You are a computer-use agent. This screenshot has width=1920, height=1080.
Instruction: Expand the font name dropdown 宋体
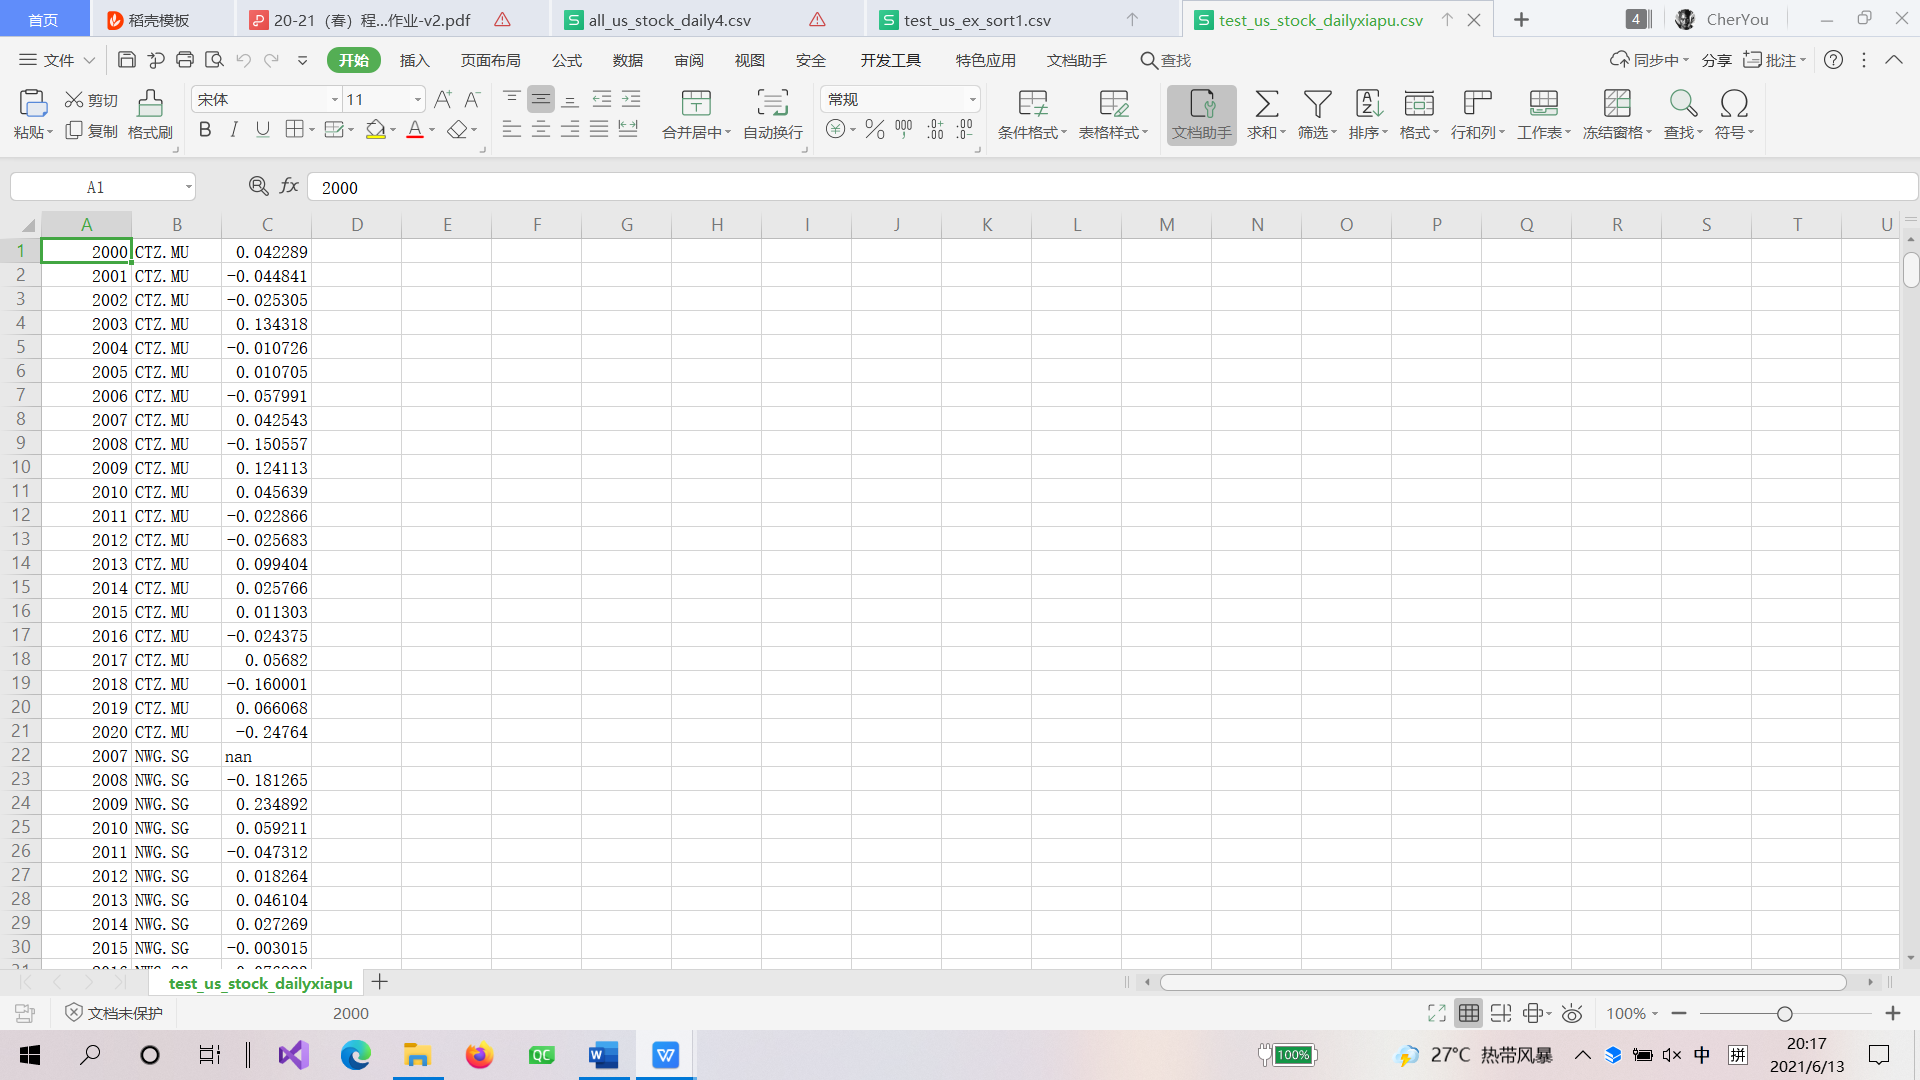coord(335,100)
